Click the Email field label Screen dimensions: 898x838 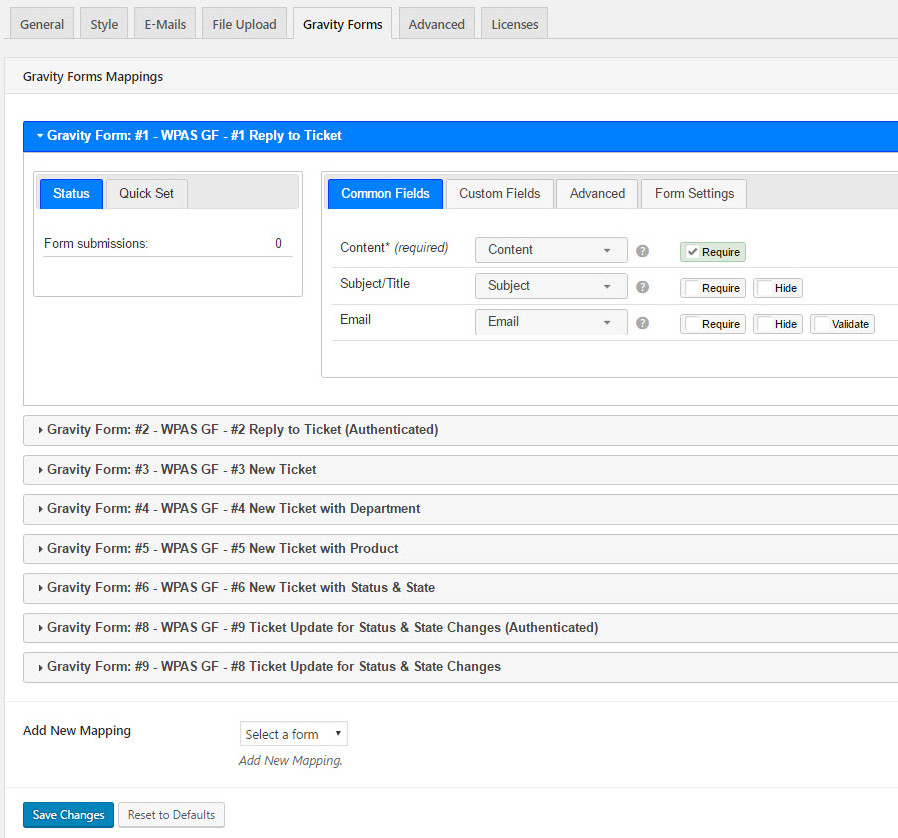pos(356,320)
